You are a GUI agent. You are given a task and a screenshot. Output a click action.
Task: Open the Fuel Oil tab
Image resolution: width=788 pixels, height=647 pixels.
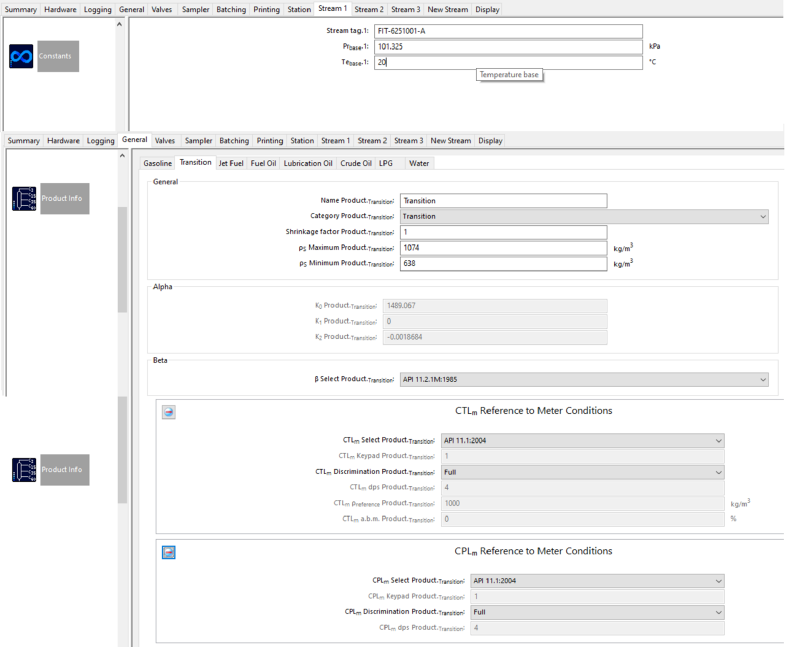263,163
